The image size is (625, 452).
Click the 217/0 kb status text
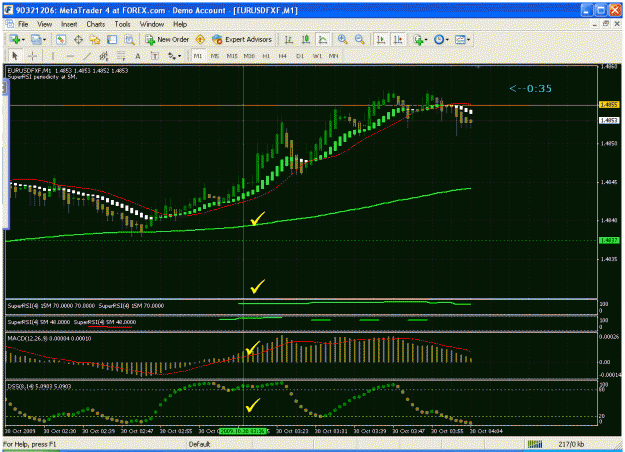click(571, 444)
